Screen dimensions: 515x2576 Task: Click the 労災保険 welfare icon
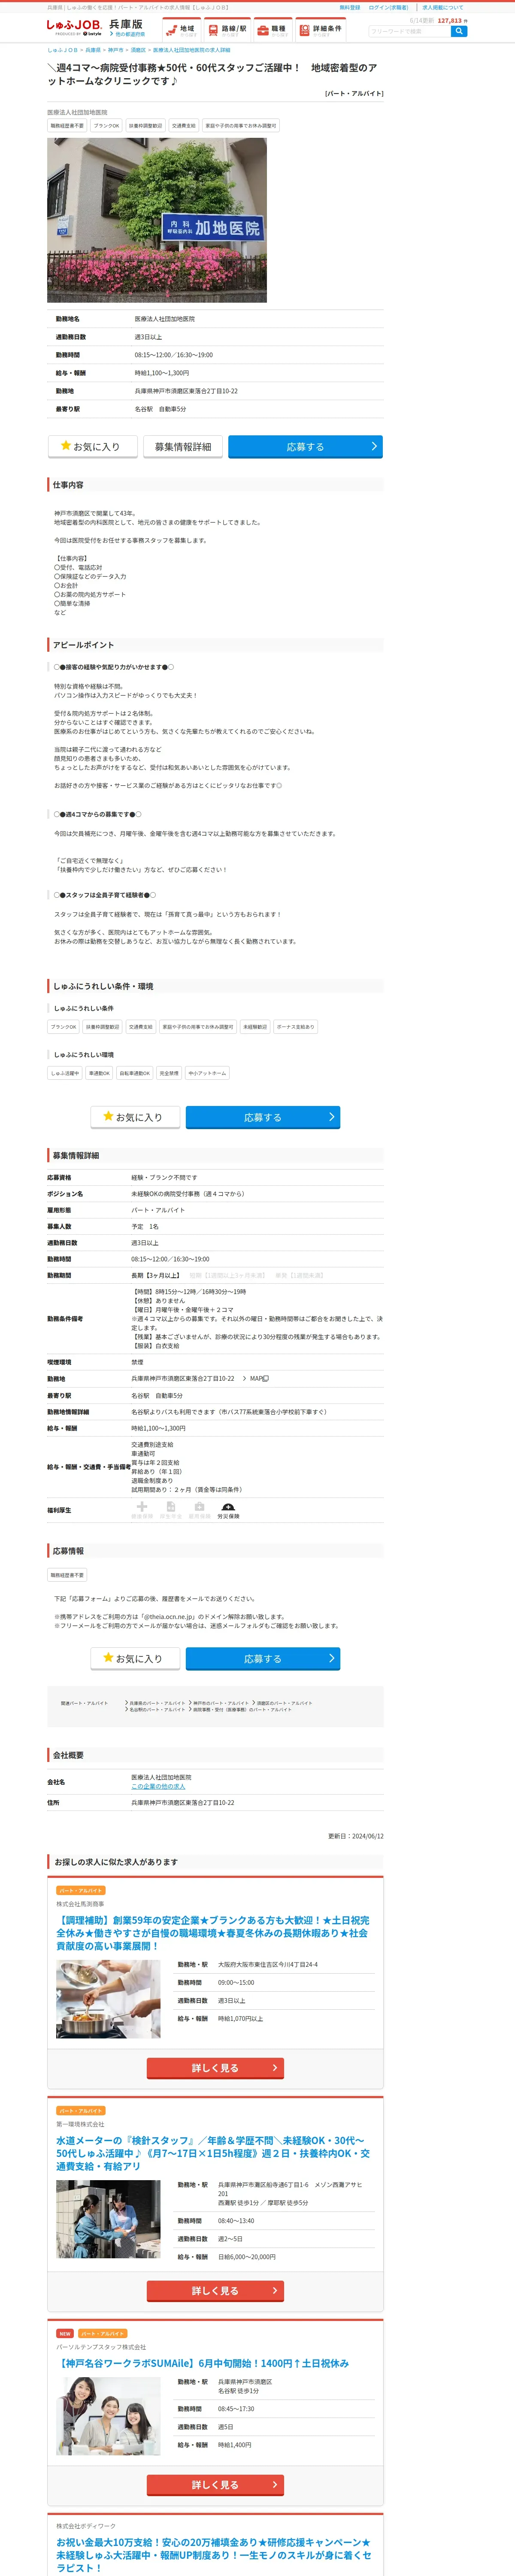(228, 1510)
